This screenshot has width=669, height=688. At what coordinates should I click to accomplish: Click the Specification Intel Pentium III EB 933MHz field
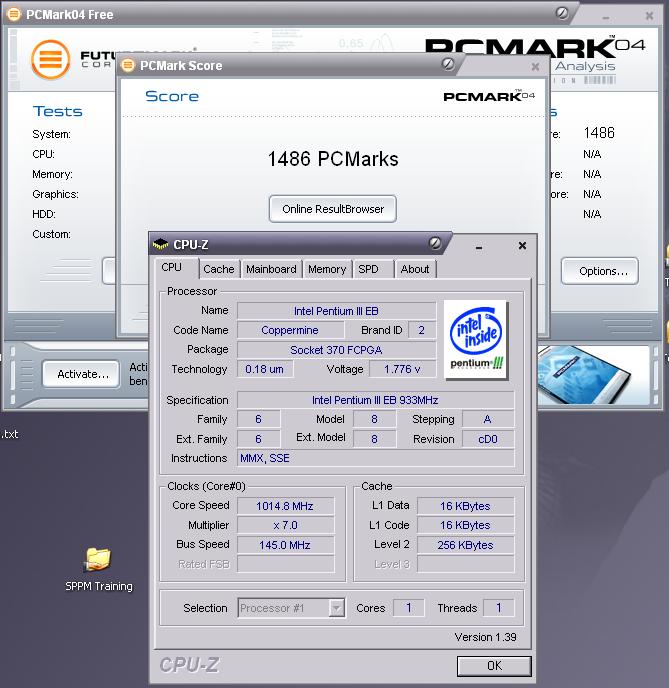coord(375,400)
